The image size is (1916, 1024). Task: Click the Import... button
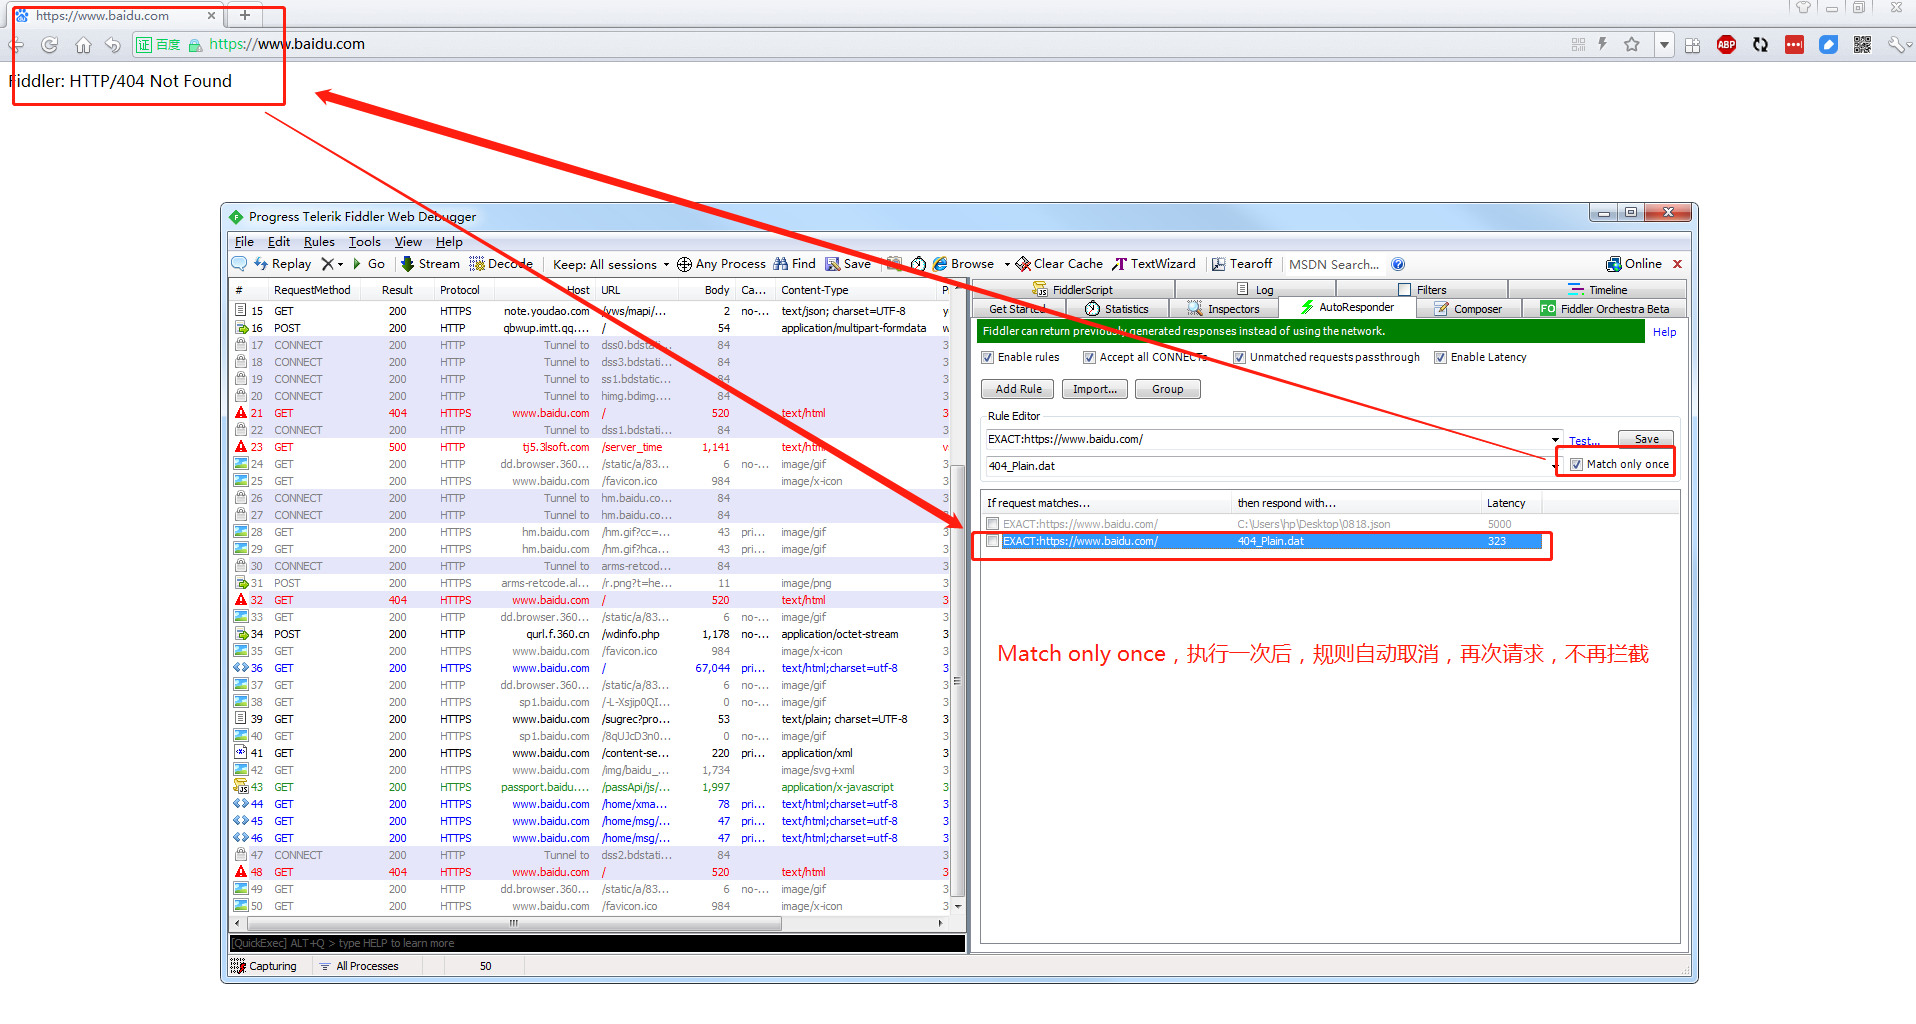point(1095,389)
